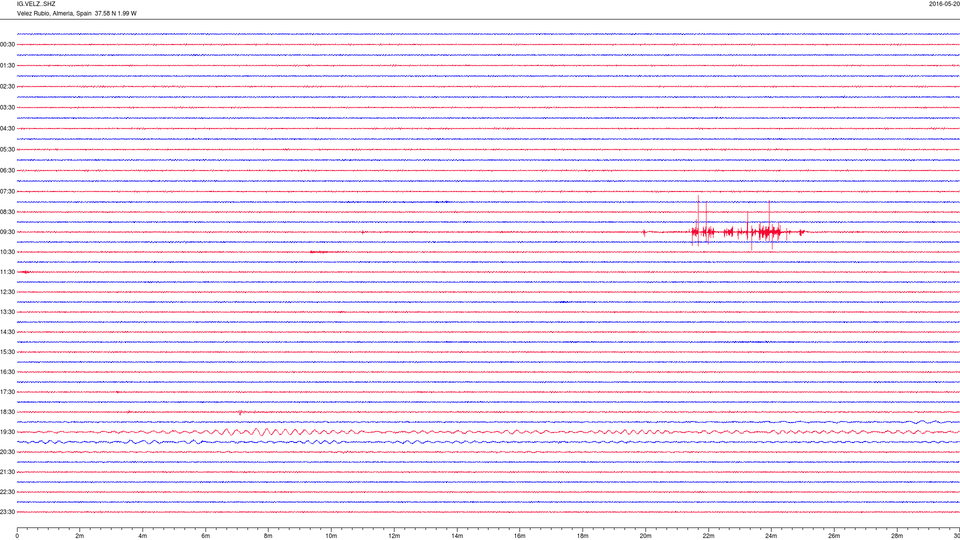Viewport: 960px width, 540px height.
Task: Click the 28m tick on minute axis
Action: coord(897,536)
